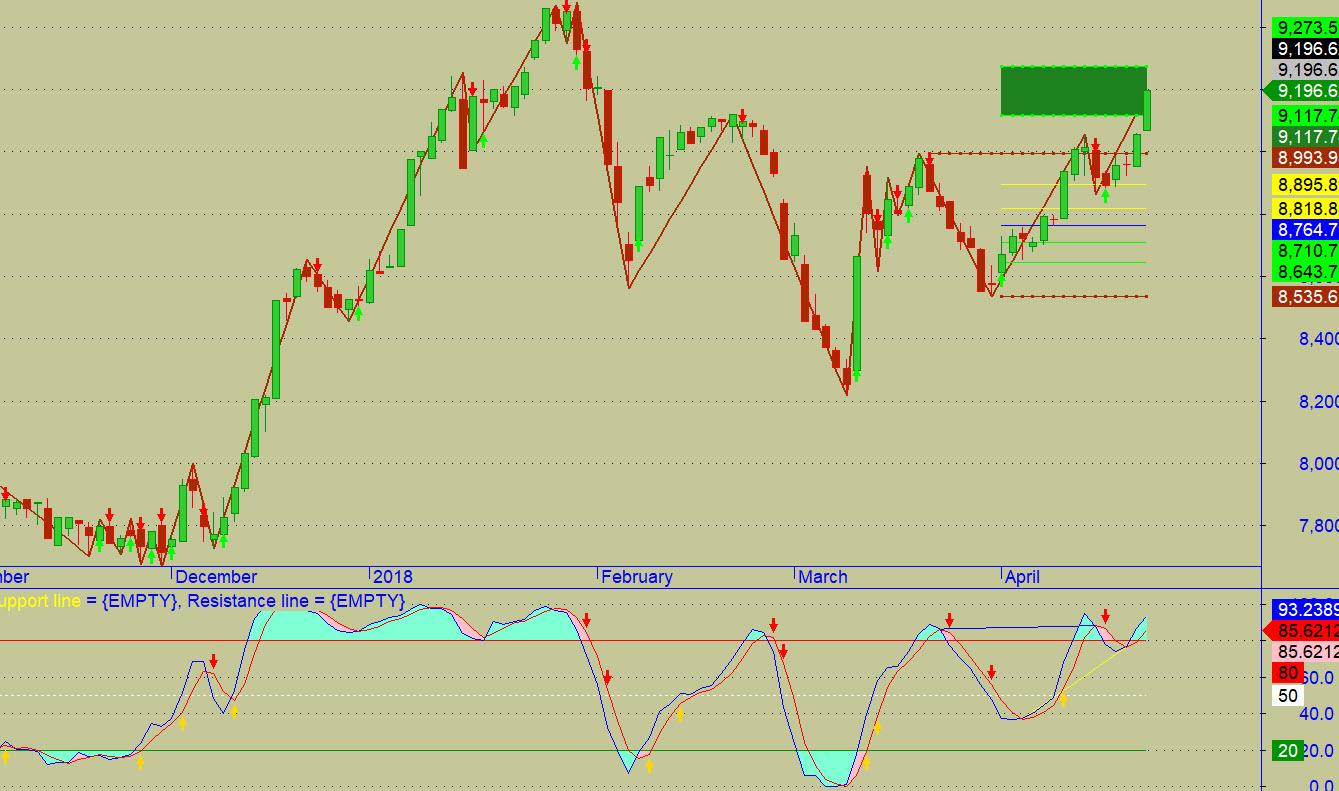Viewport: 1339px width, 791px height.
Task: Click the green 8,643.7 price label
Action: (1305, 272)
